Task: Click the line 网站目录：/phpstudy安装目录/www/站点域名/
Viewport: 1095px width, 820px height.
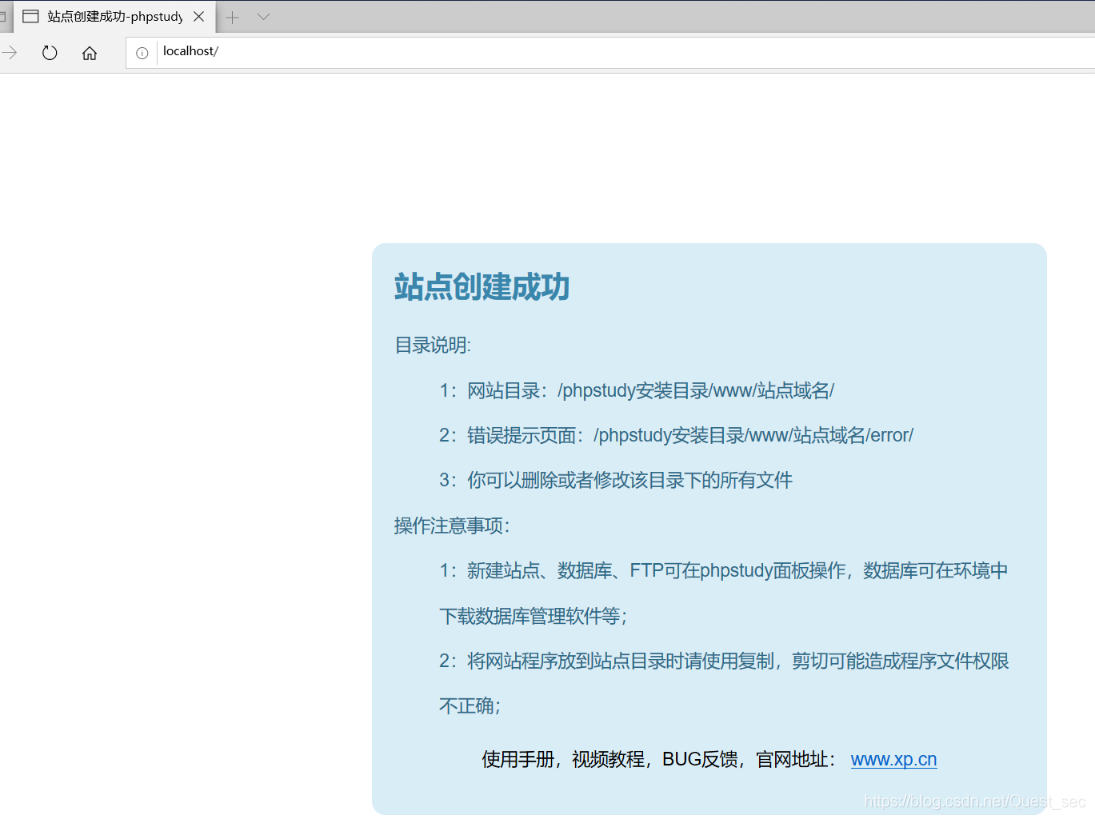Action: coord(637,390)
